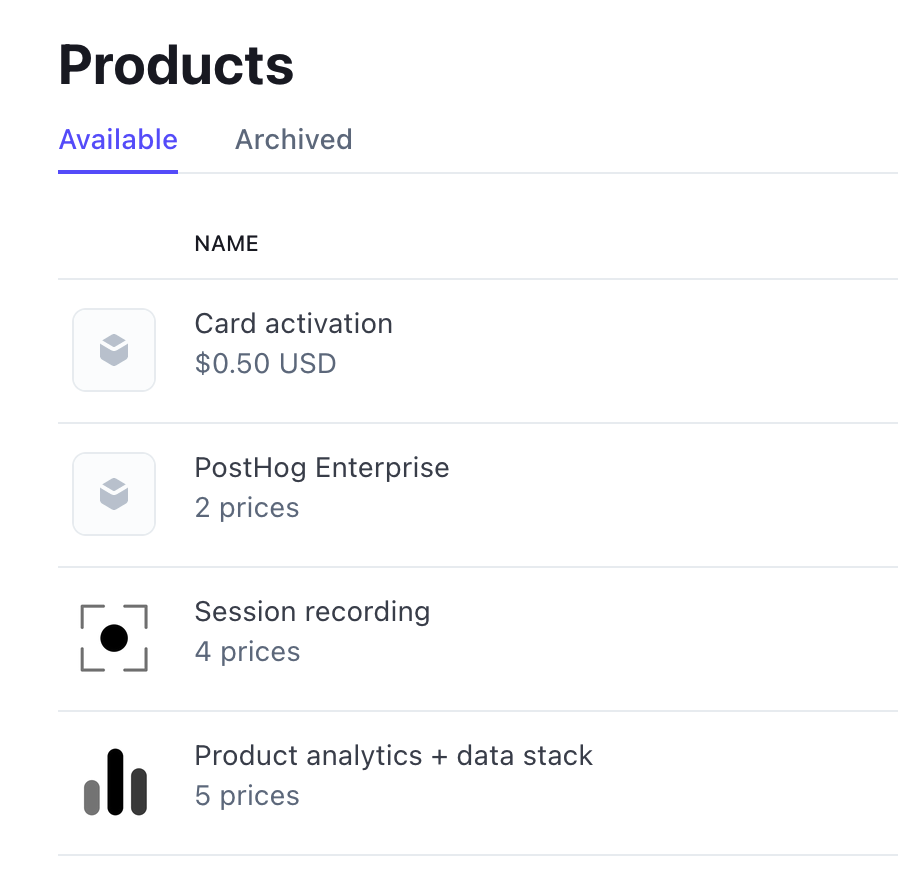Open the Card activation product thumbnail

(x=113, y=349)
